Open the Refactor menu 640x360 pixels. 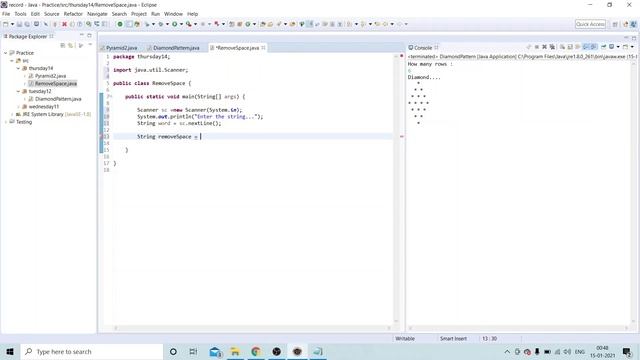click(73, 14)
